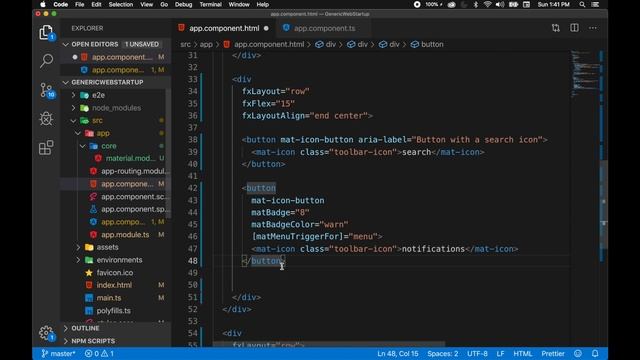Change language mode HTML

pyautogui.click(x=522, y=353)
